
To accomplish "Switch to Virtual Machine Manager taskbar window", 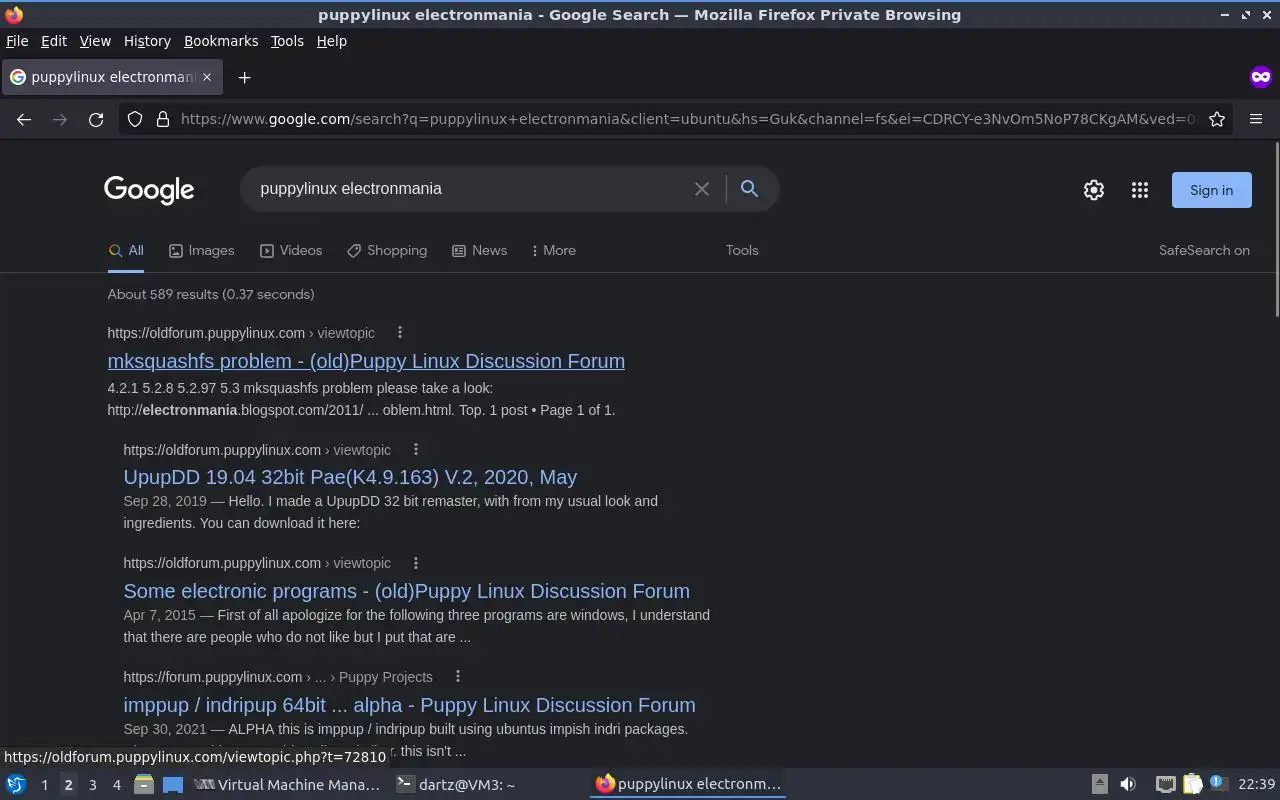I will tap(287, 785).
